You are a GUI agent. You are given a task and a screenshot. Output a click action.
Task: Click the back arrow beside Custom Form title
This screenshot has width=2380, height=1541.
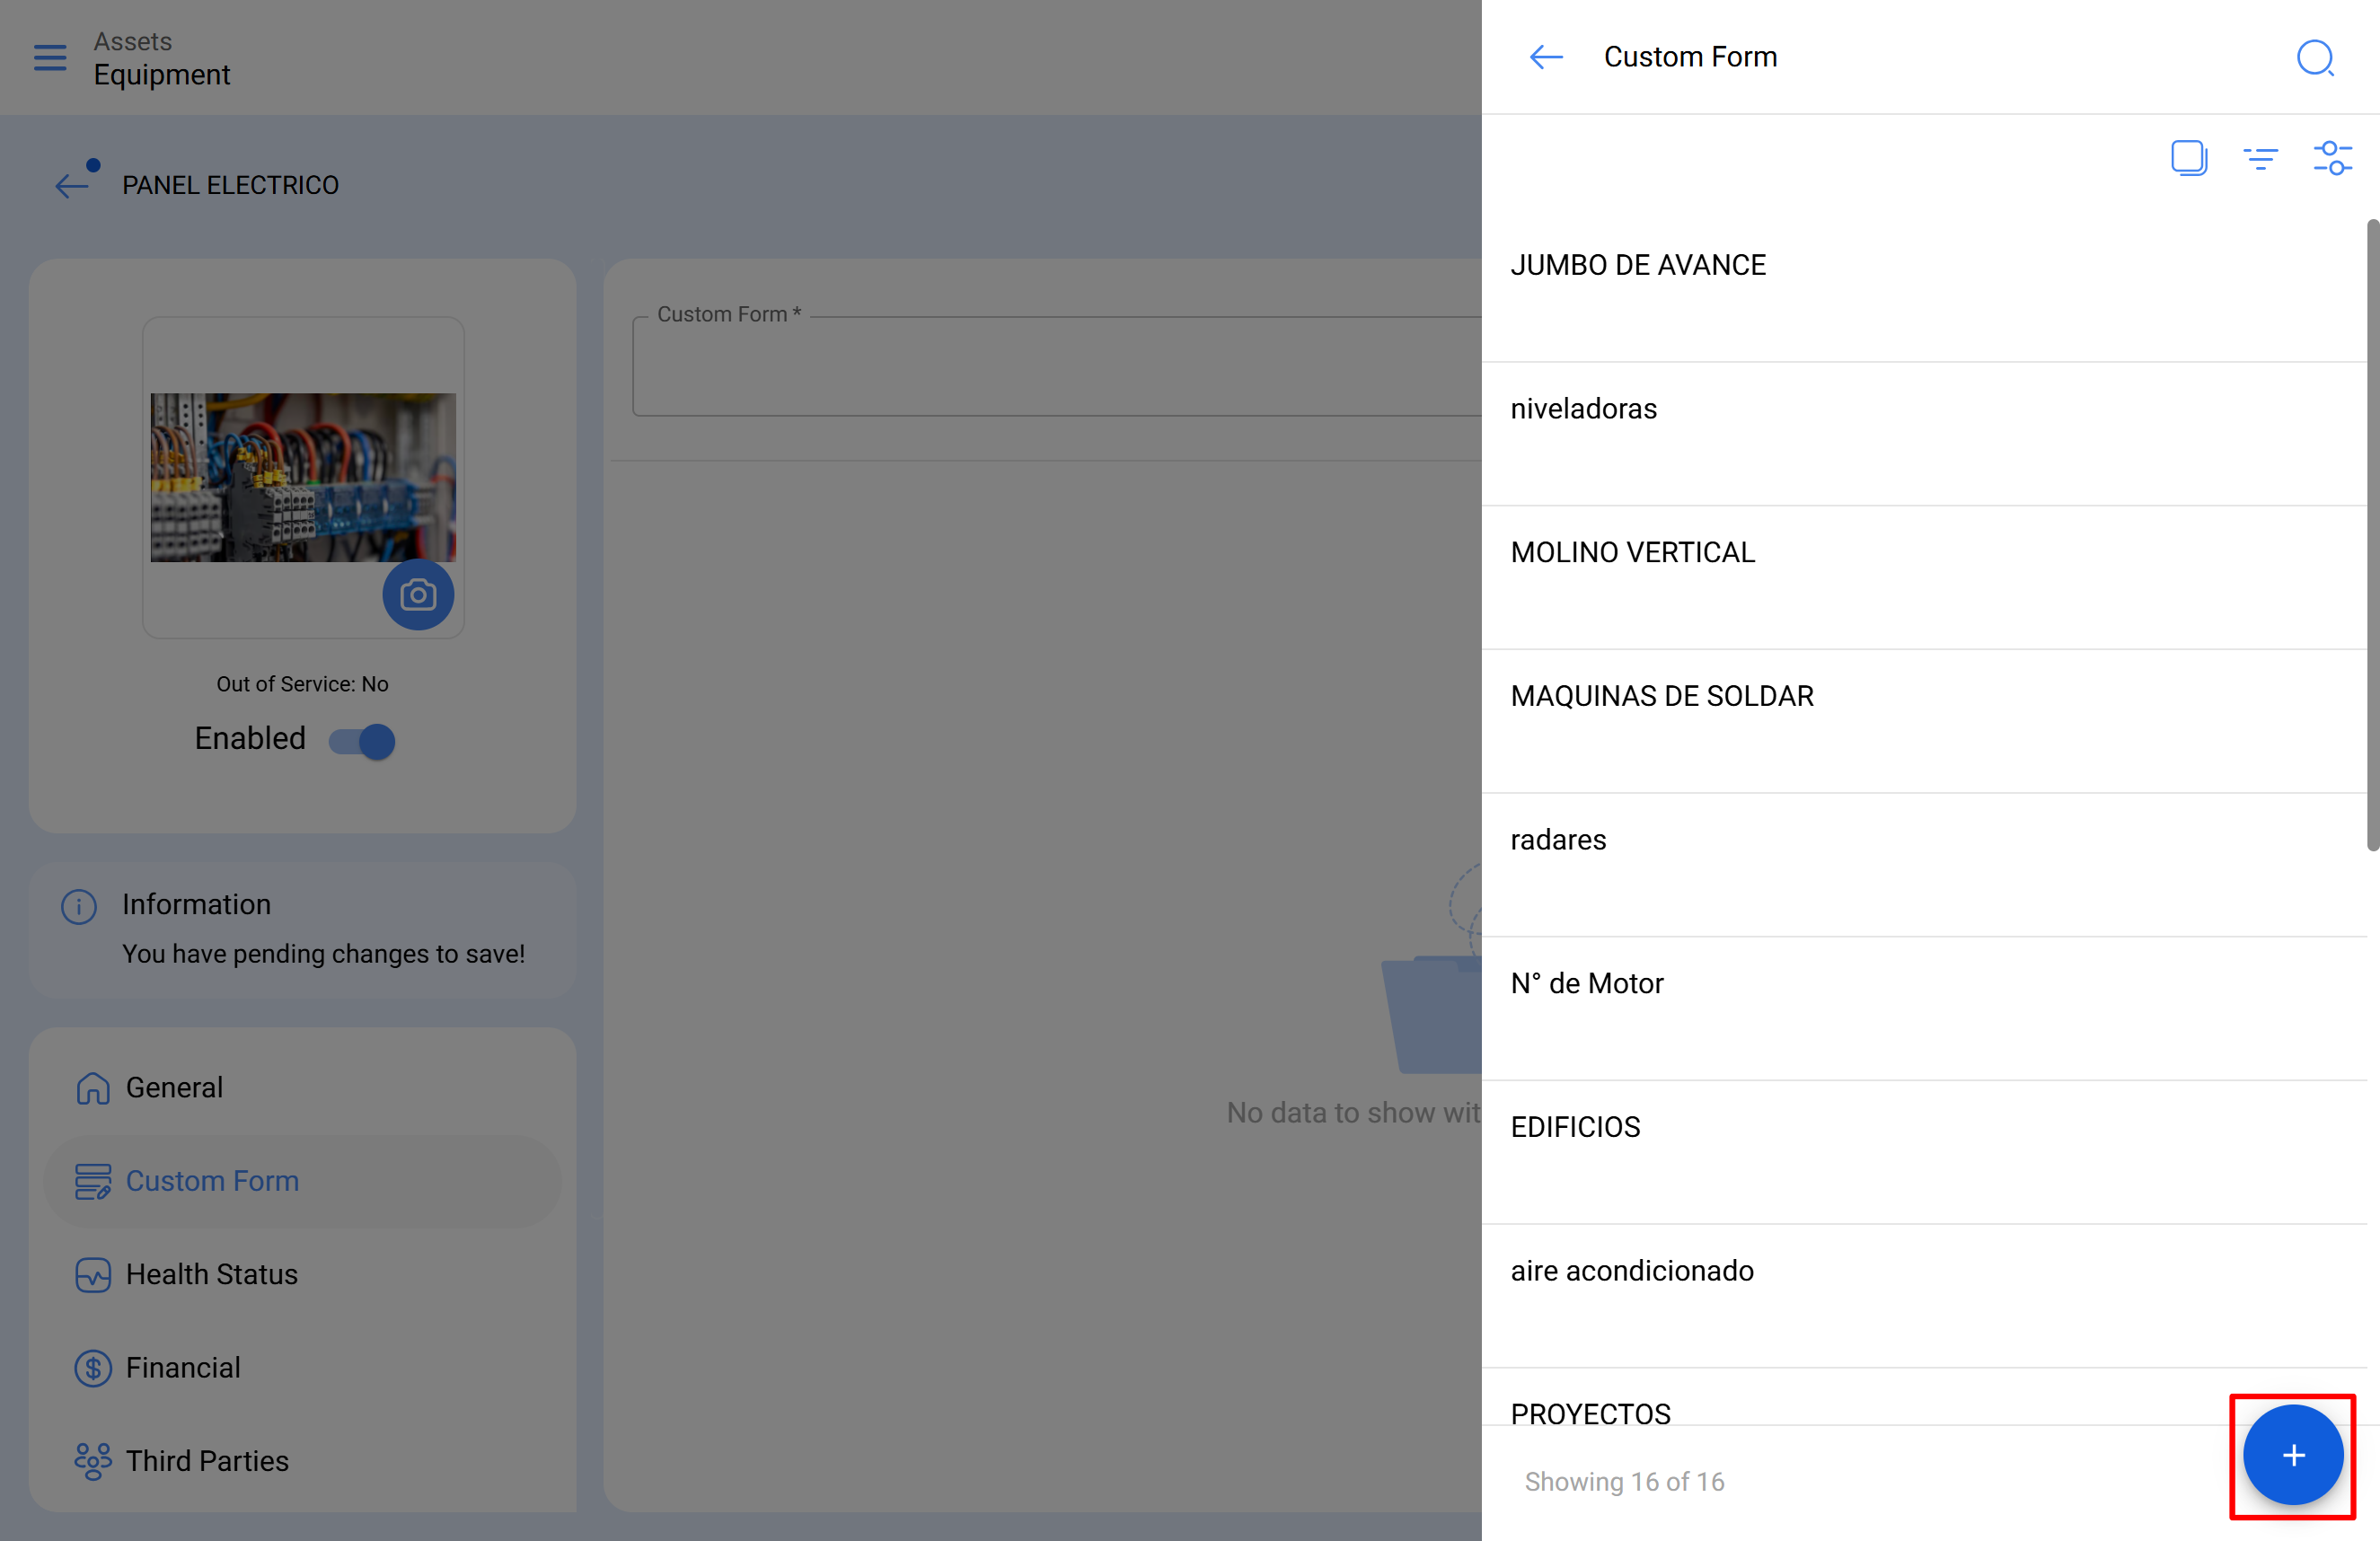coord(1546,58)
